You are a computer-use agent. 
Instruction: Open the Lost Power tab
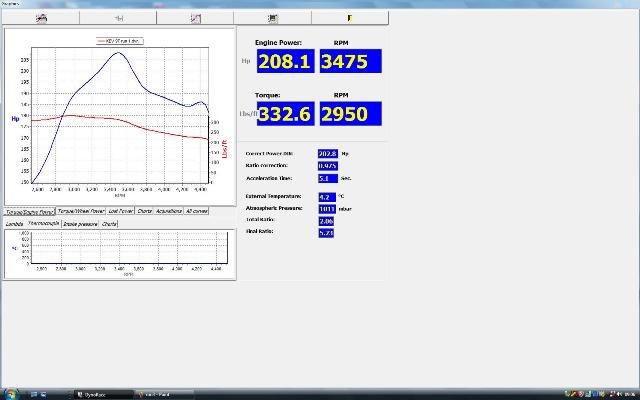coord(120,211)
